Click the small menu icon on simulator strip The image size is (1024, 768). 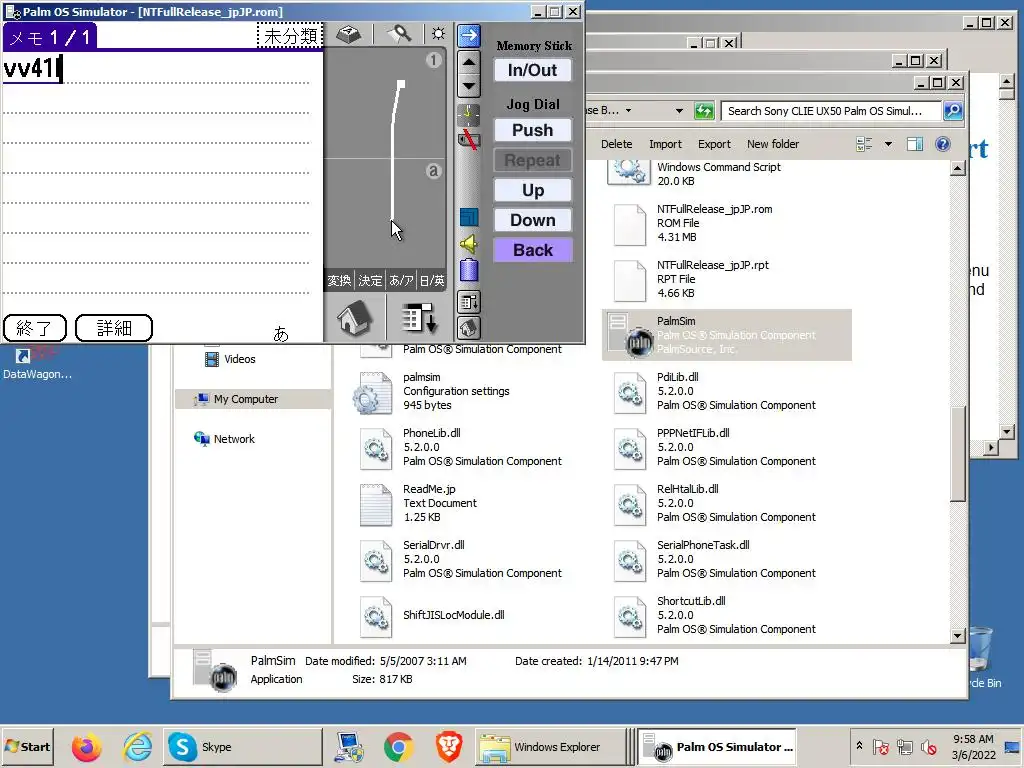coord(469,302)
